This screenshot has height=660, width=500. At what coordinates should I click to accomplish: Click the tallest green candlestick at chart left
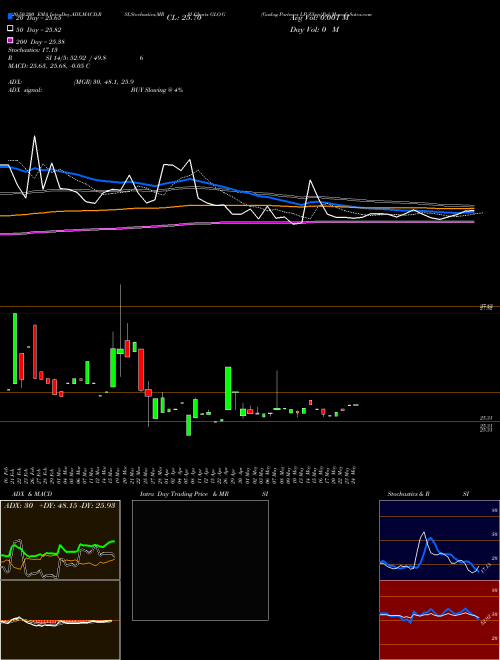click(x=15, y=348)
